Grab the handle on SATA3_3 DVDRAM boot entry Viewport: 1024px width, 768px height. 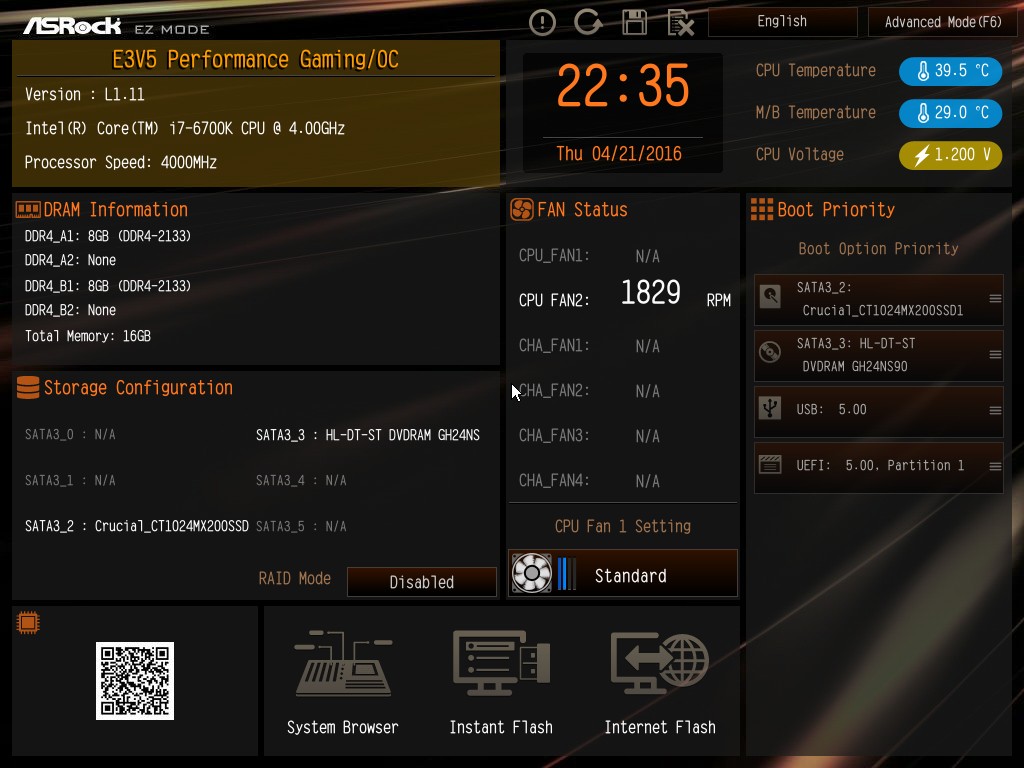click(995, 355)
